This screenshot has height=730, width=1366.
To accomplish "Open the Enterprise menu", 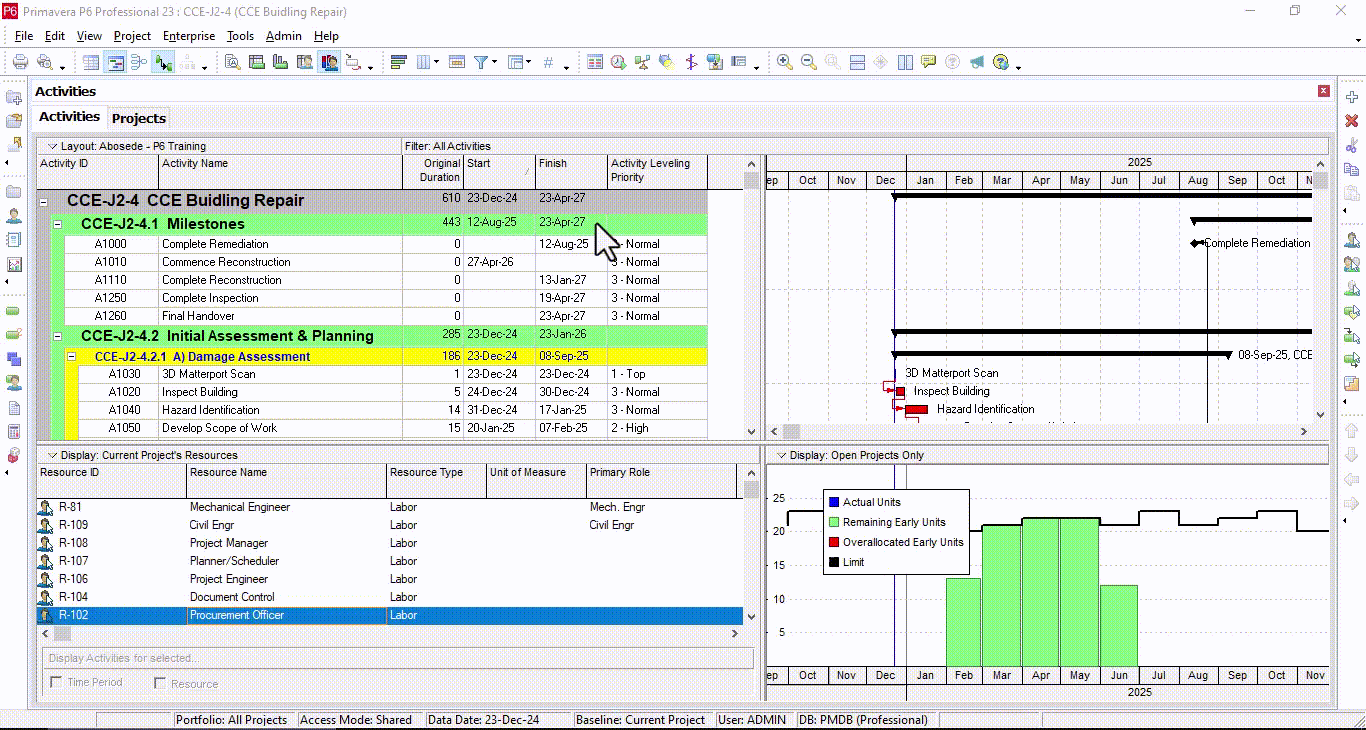I will 188,36.
